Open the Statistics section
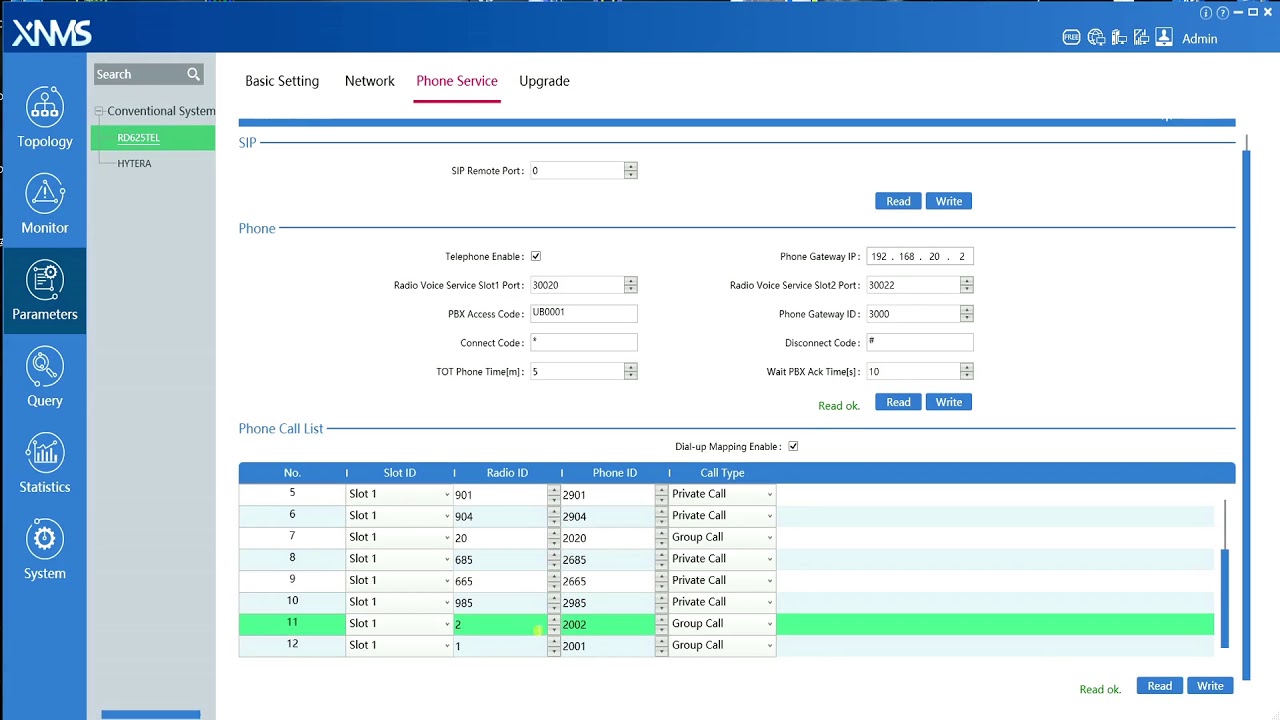This screenshot has height=720, width=1280. click(x=44, y=463)
